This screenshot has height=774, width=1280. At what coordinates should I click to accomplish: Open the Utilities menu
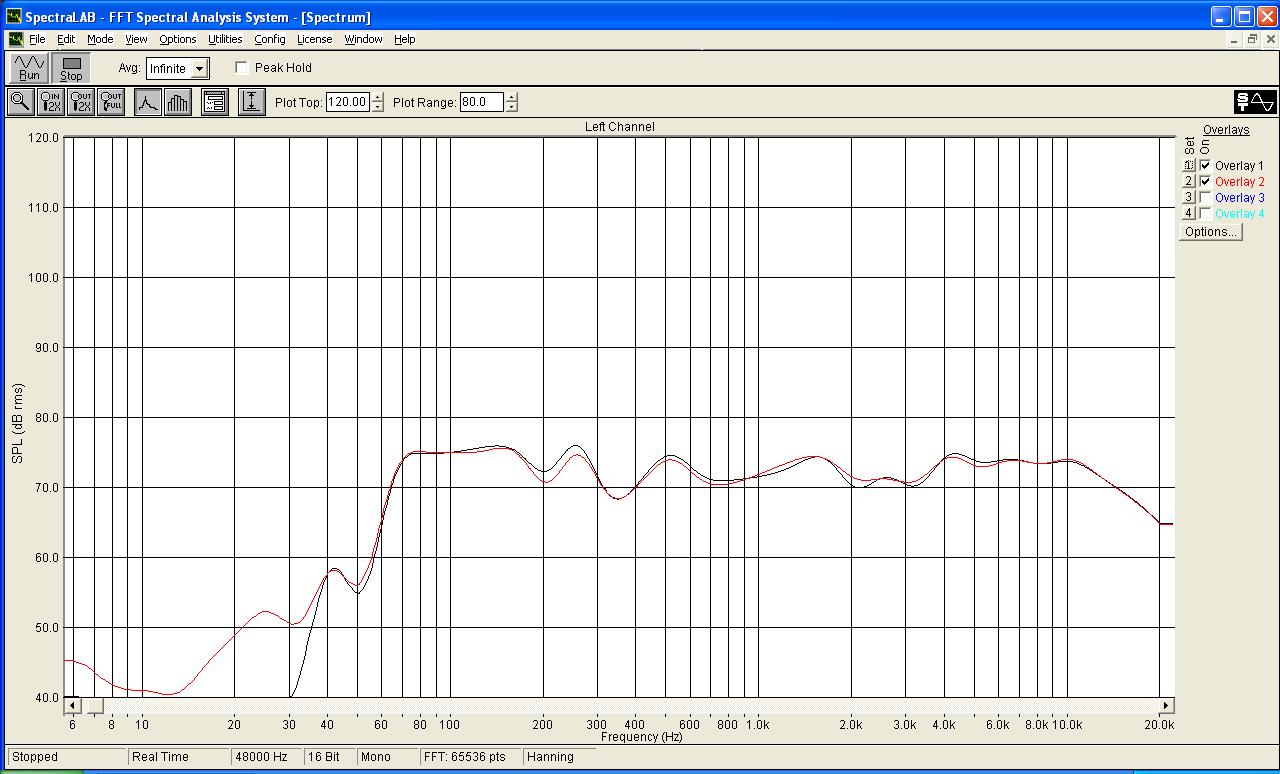(x=225, y=39)
